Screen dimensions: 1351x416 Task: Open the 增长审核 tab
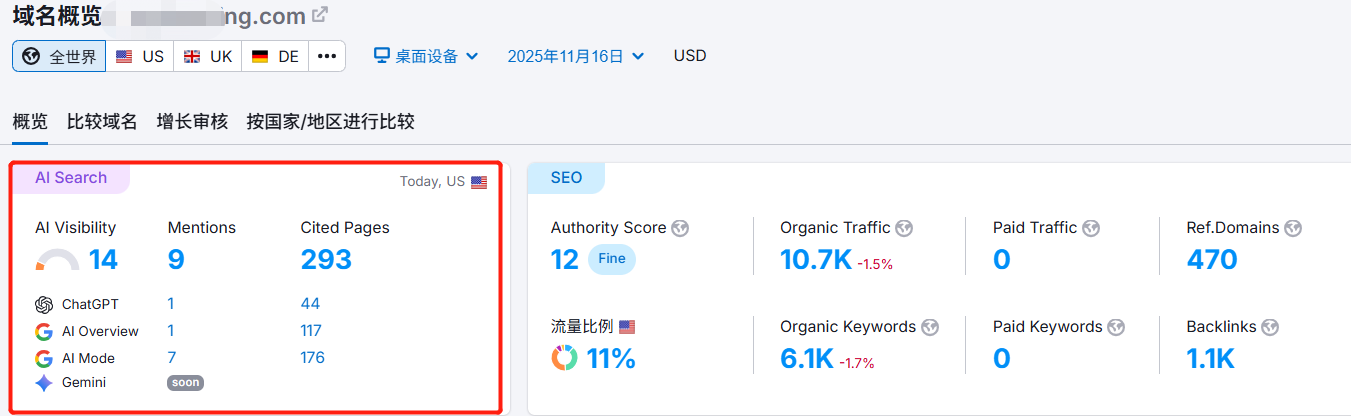click(192, 122)
